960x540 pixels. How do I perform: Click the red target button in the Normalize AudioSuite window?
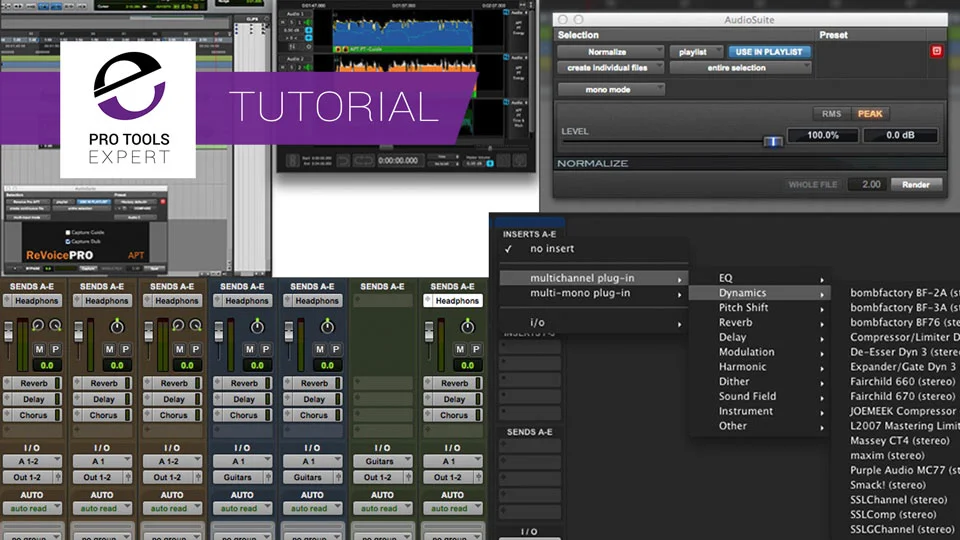(936, 51)
